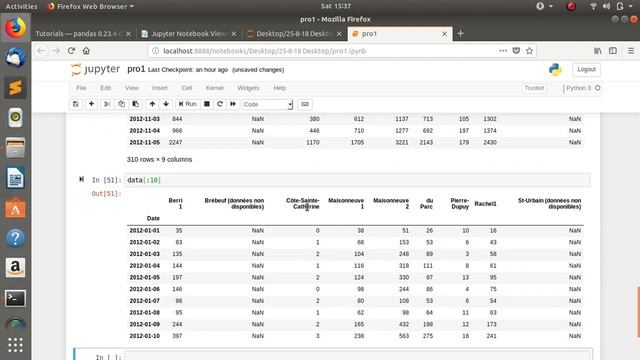Paste cells below icon

pyautogui.click(x=136, y=104)
